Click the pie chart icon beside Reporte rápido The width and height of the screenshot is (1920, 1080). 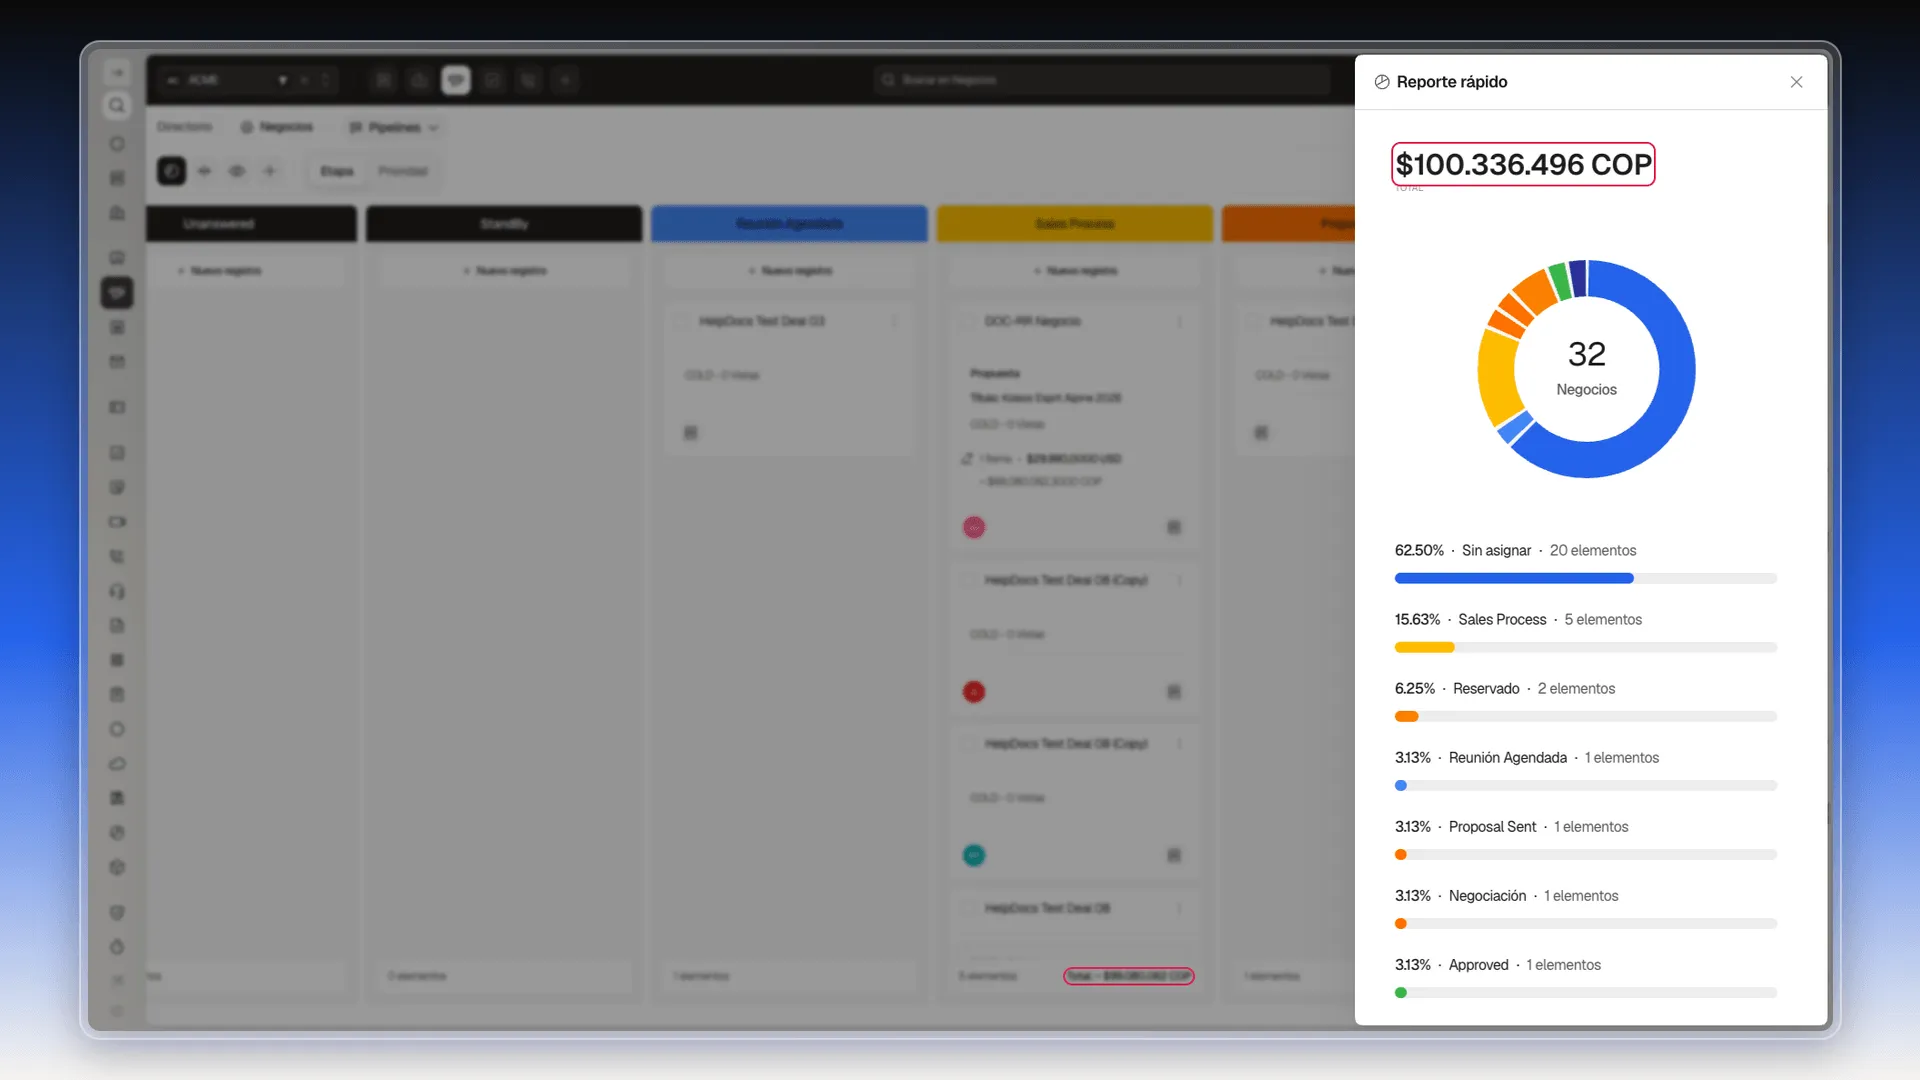(1382, 82)
